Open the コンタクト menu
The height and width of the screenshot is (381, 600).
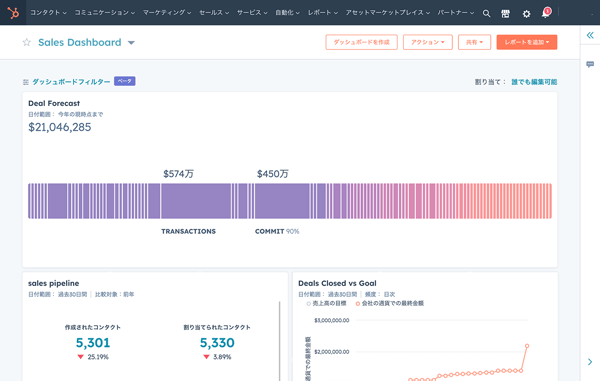pyautogui.click(x=48, y=13)
